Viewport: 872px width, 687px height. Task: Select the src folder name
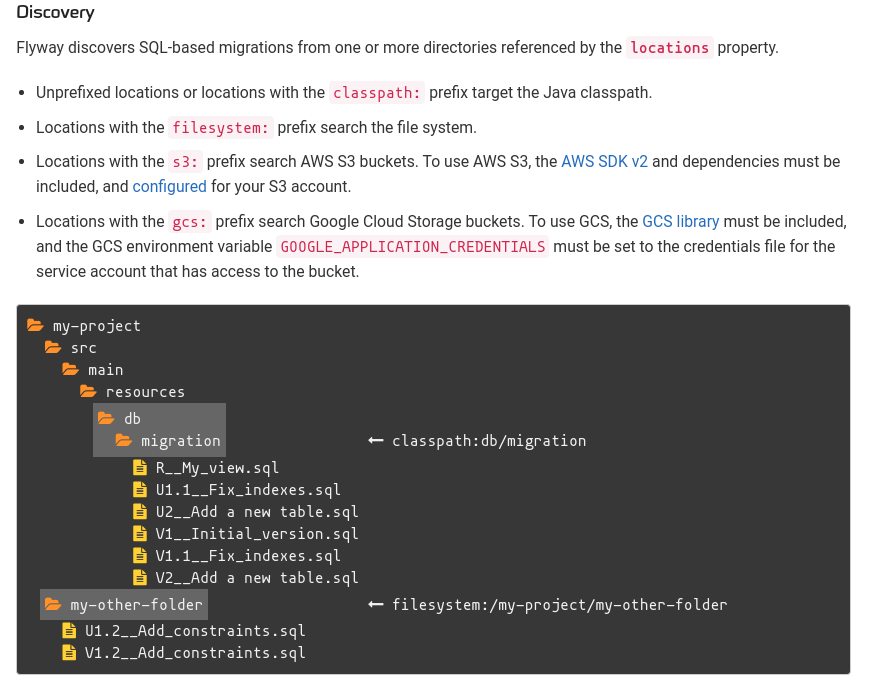[x=83, y=348]
